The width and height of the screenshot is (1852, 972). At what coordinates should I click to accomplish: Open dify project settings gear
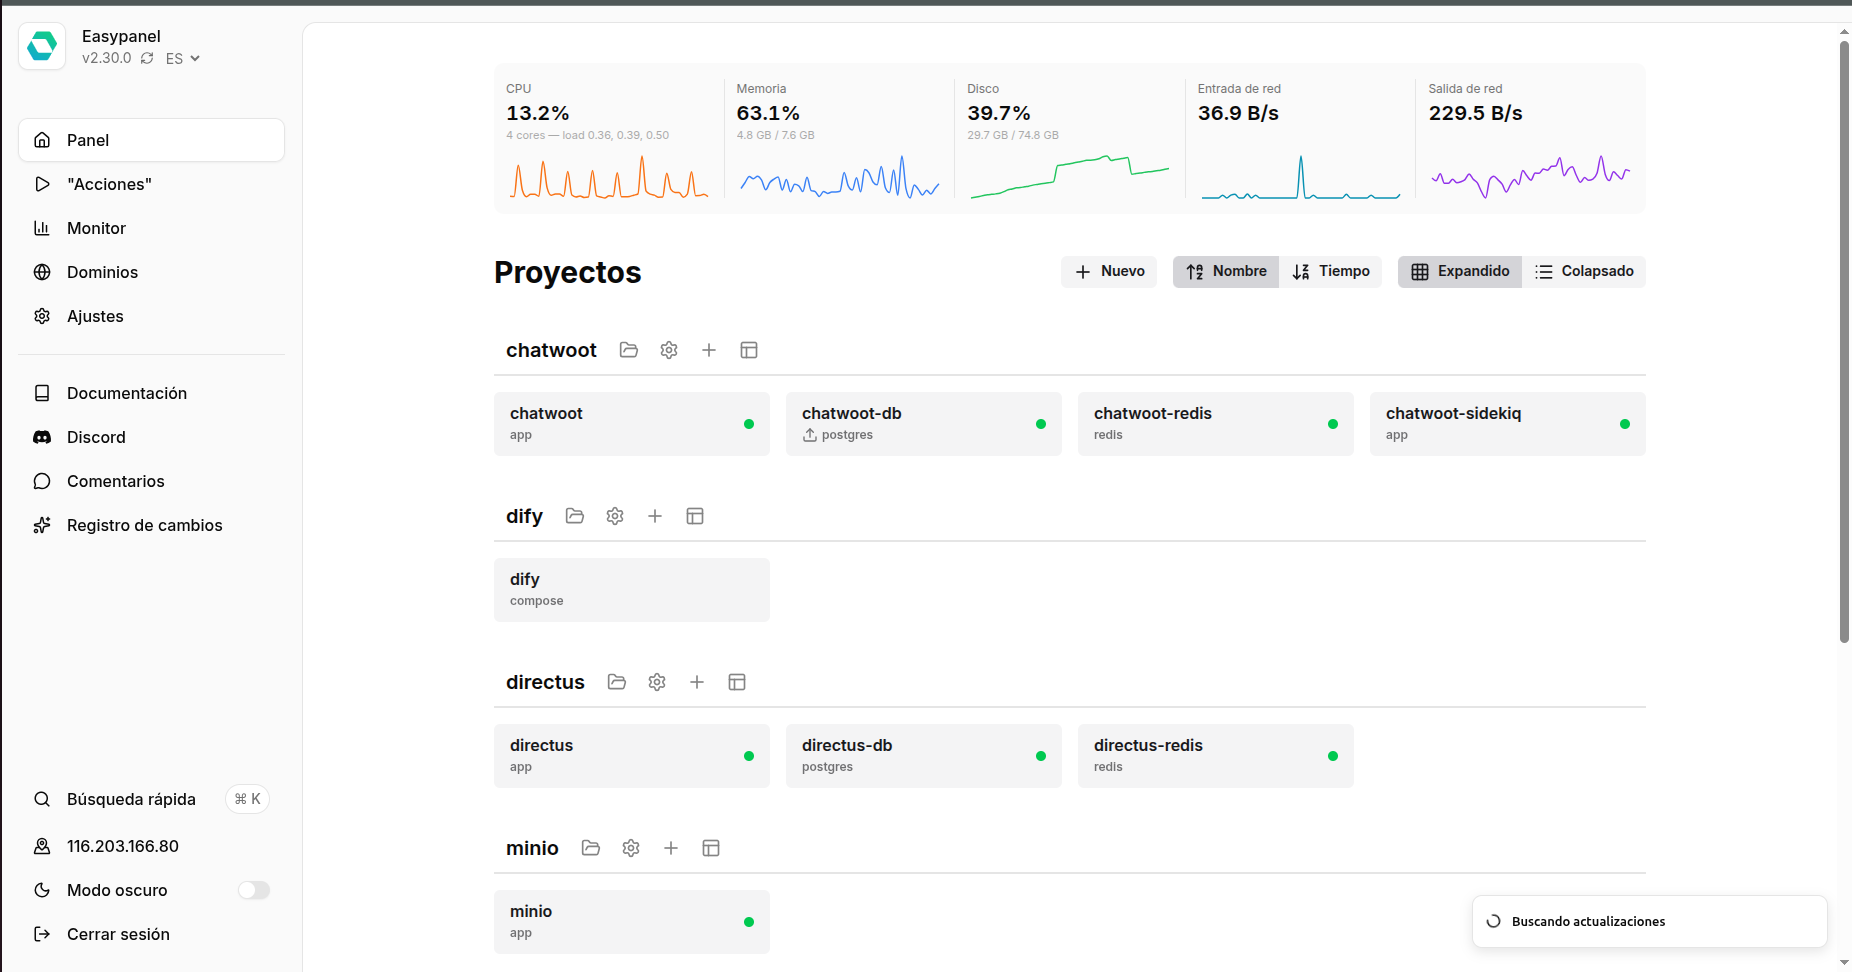(615, 516)
